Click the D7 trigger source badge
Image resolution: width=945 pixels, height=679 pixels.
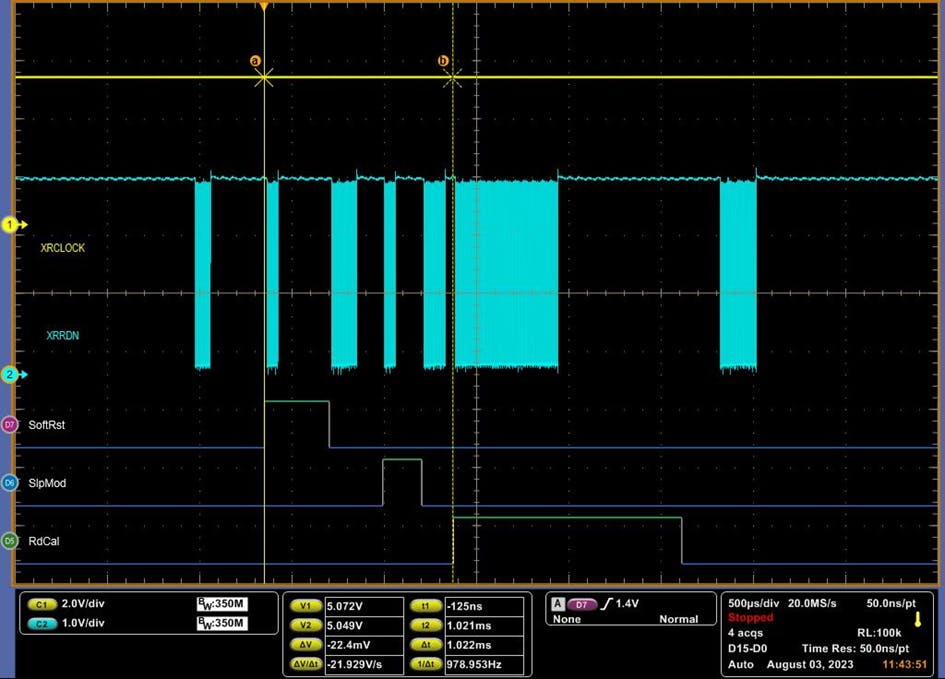582,604
